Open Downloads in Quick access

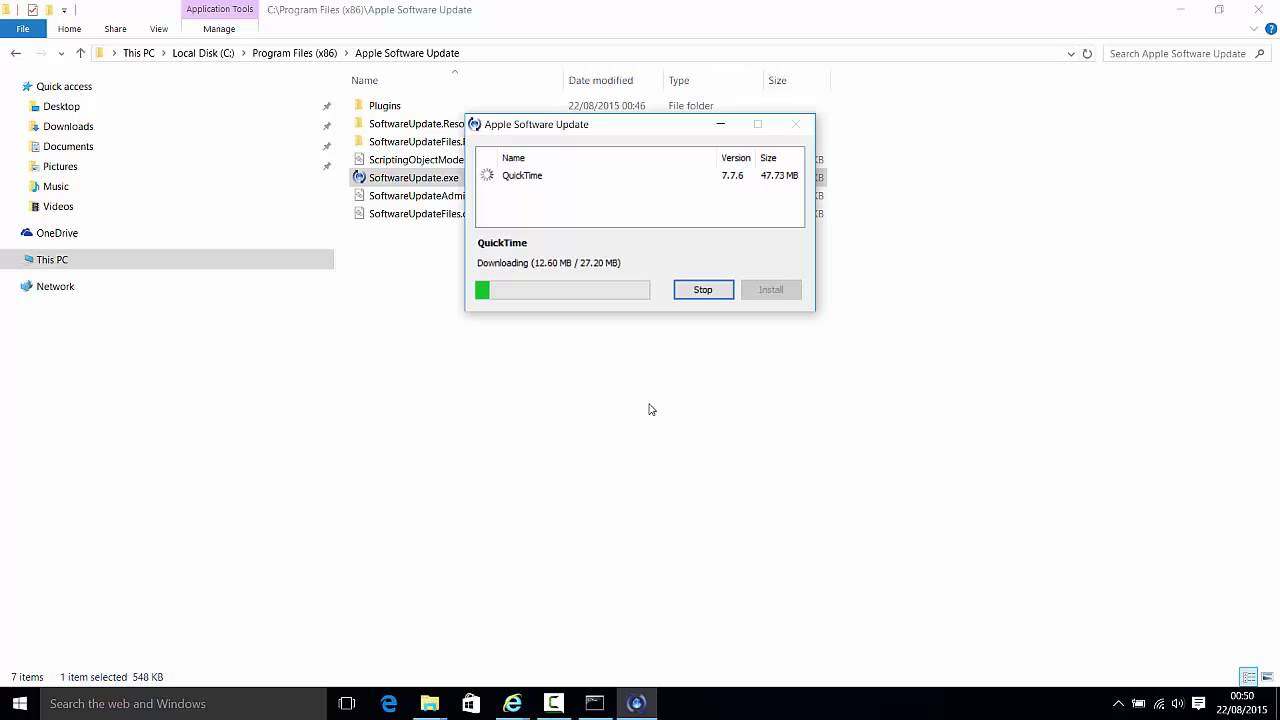(x=68, y=126)
